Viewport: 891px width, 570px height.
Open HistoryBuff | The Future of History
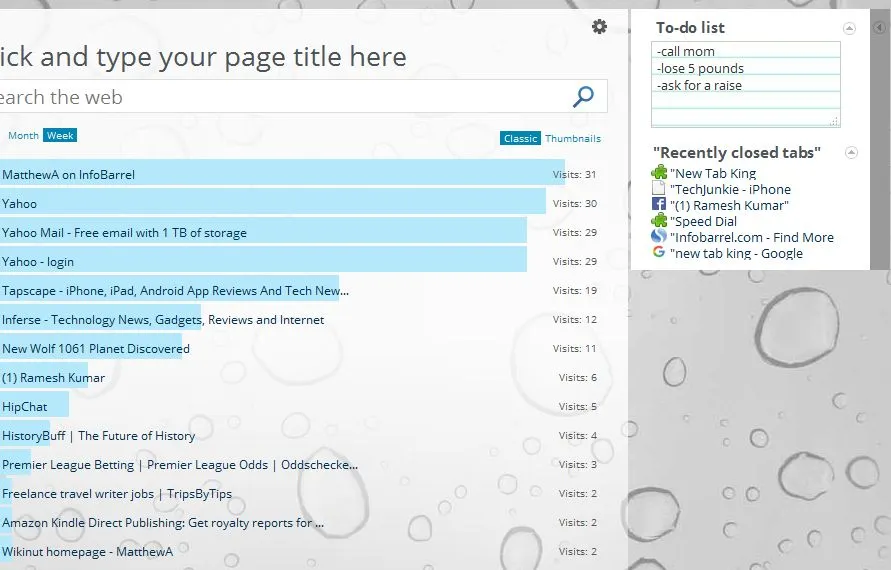pyautogui.click(x=99, y=435)
